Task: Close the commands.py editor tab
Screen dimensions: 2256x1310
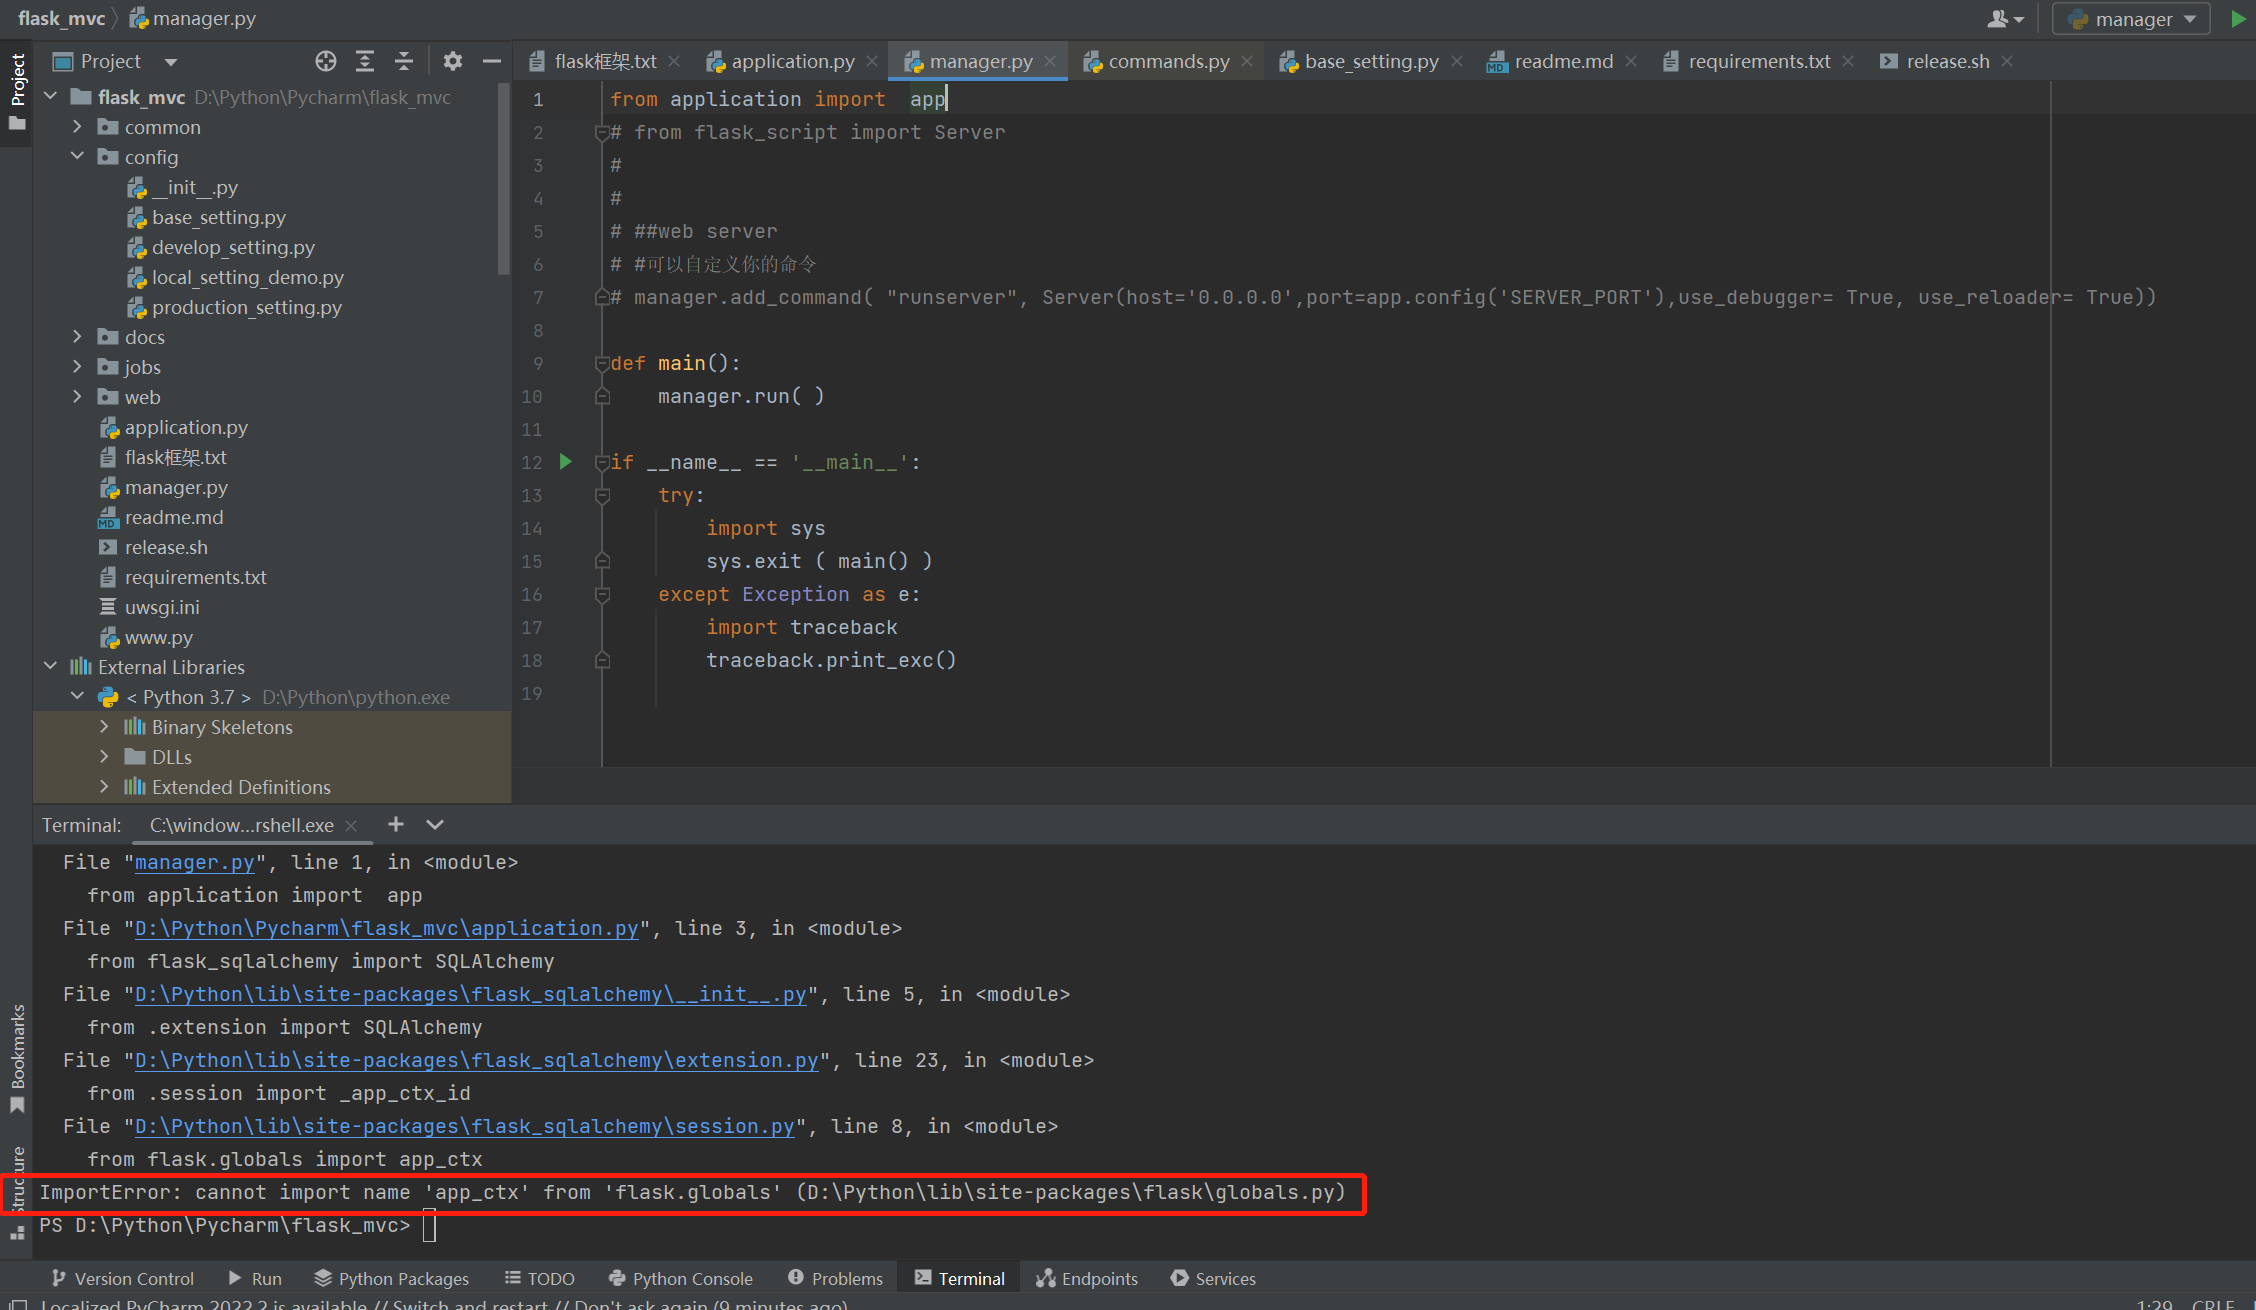Action: pyautogui.click(x=1247, y=61)
